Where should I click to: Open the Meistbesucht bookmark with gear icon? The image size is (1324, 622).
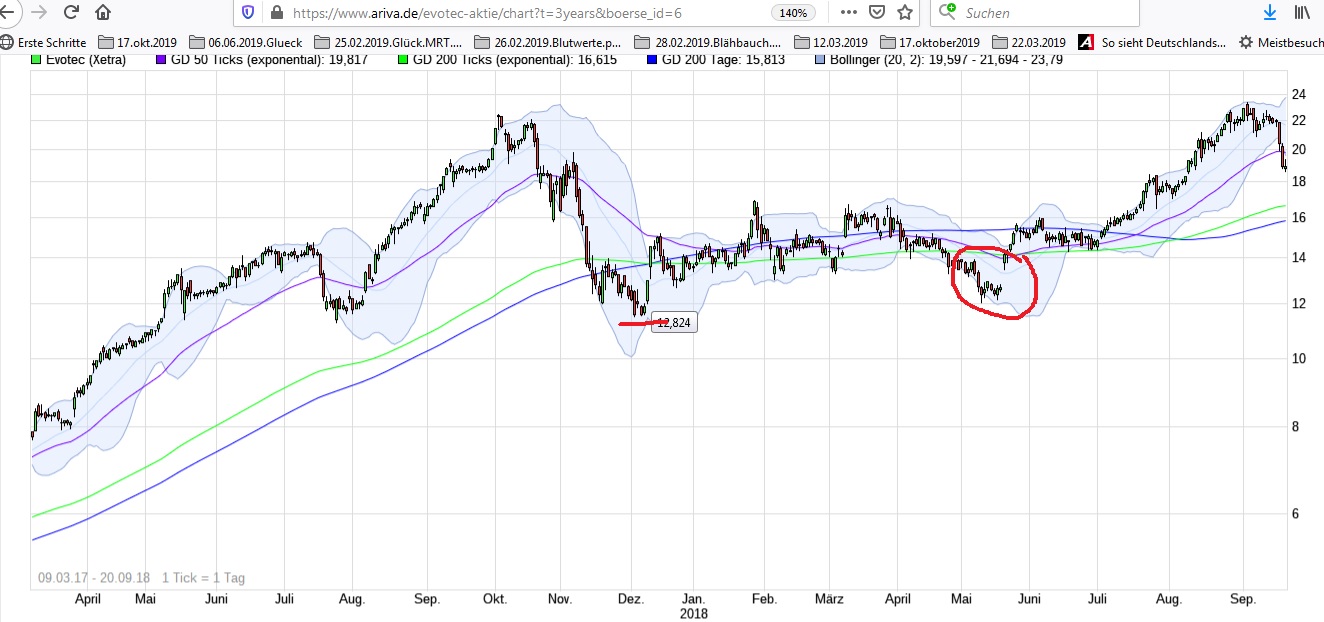(1281, 42)
